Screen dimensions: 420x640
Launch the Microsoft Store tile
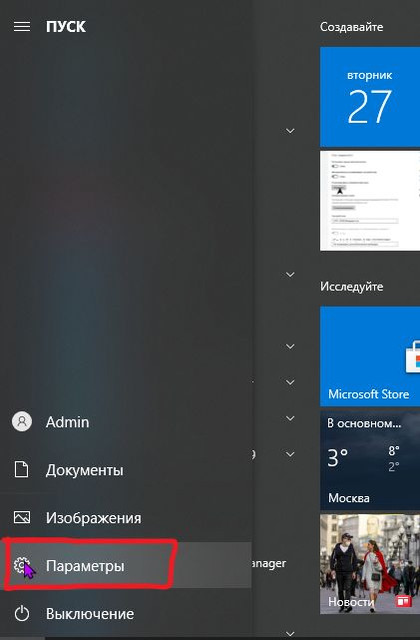tap(370, 356)
